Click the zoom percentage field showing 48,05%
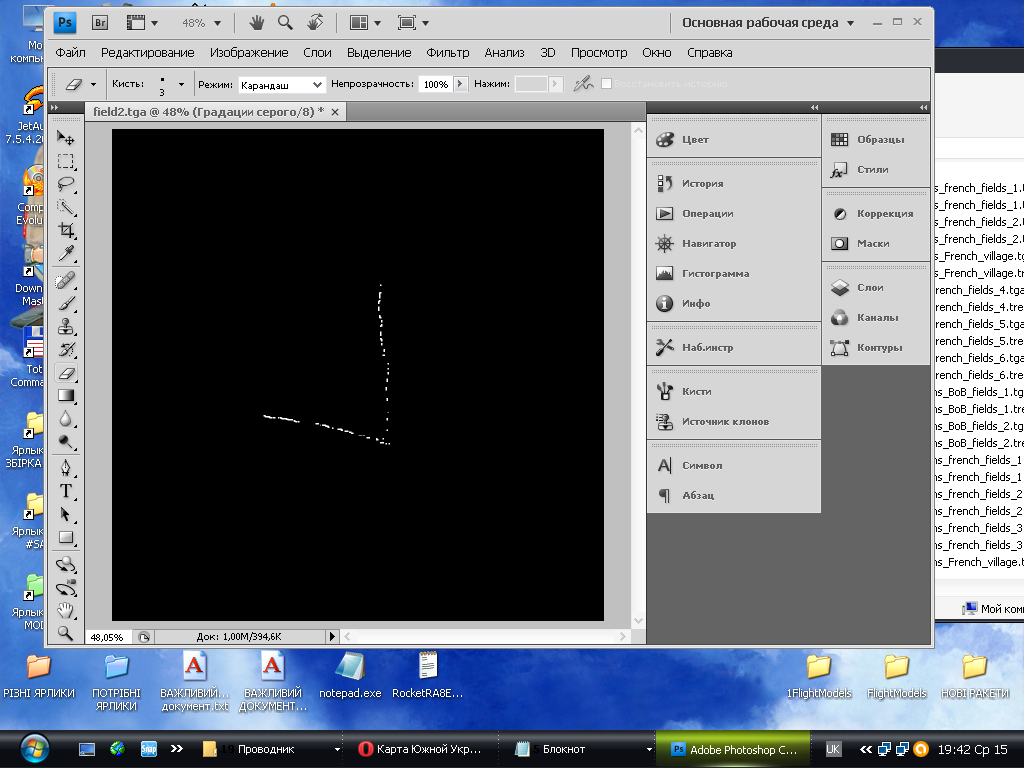 click(107, 636)
